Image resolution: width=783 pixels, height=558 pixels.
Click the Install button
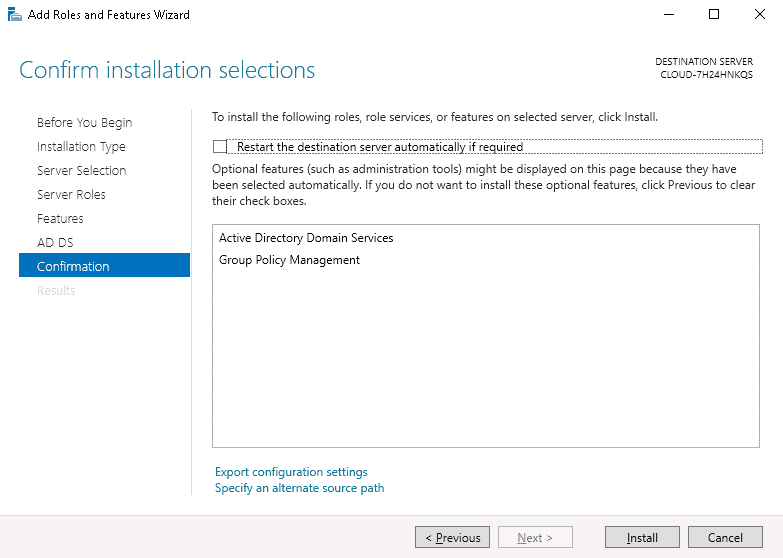[x=642, y=538]
